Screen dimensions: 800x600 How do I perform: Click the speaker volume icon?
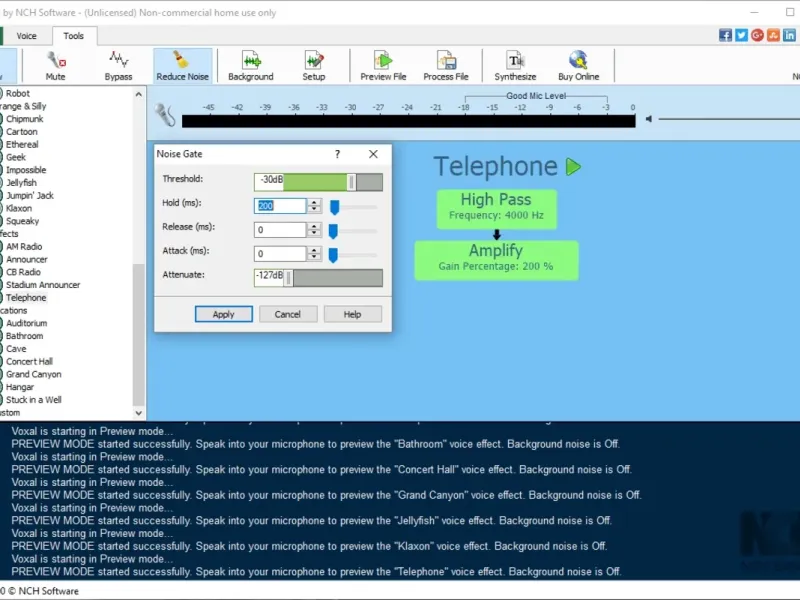pyautogui.click(x=648, y=119)
